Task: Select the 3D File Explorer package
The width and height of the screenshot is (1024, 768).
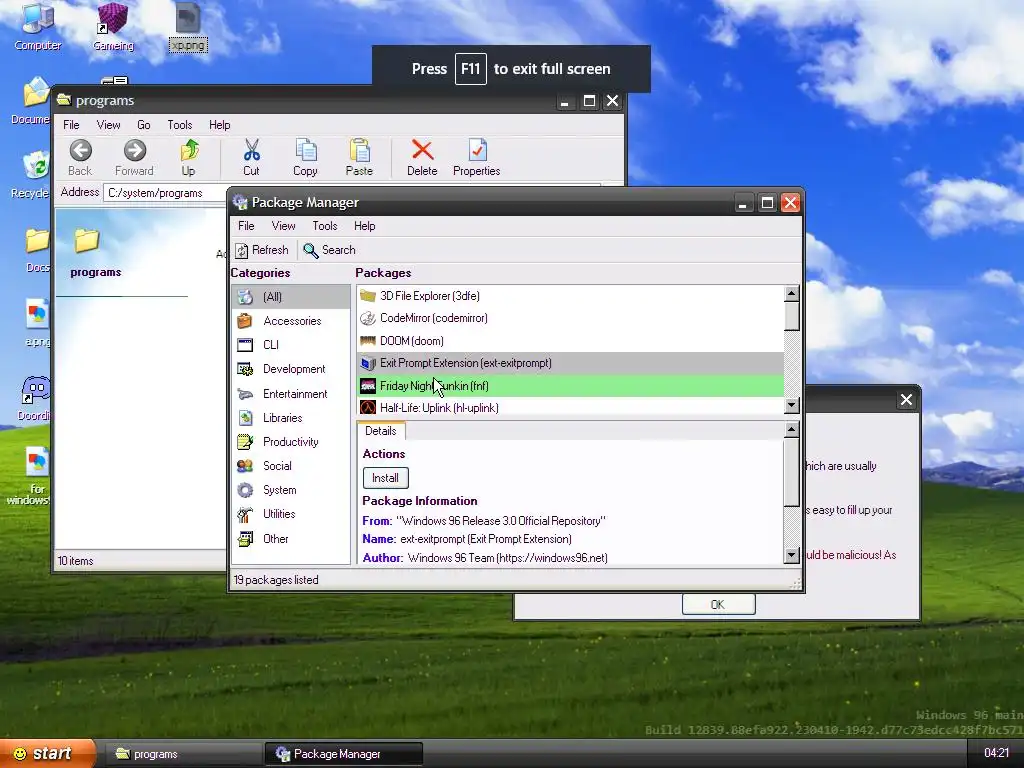Action: point(570,296)
